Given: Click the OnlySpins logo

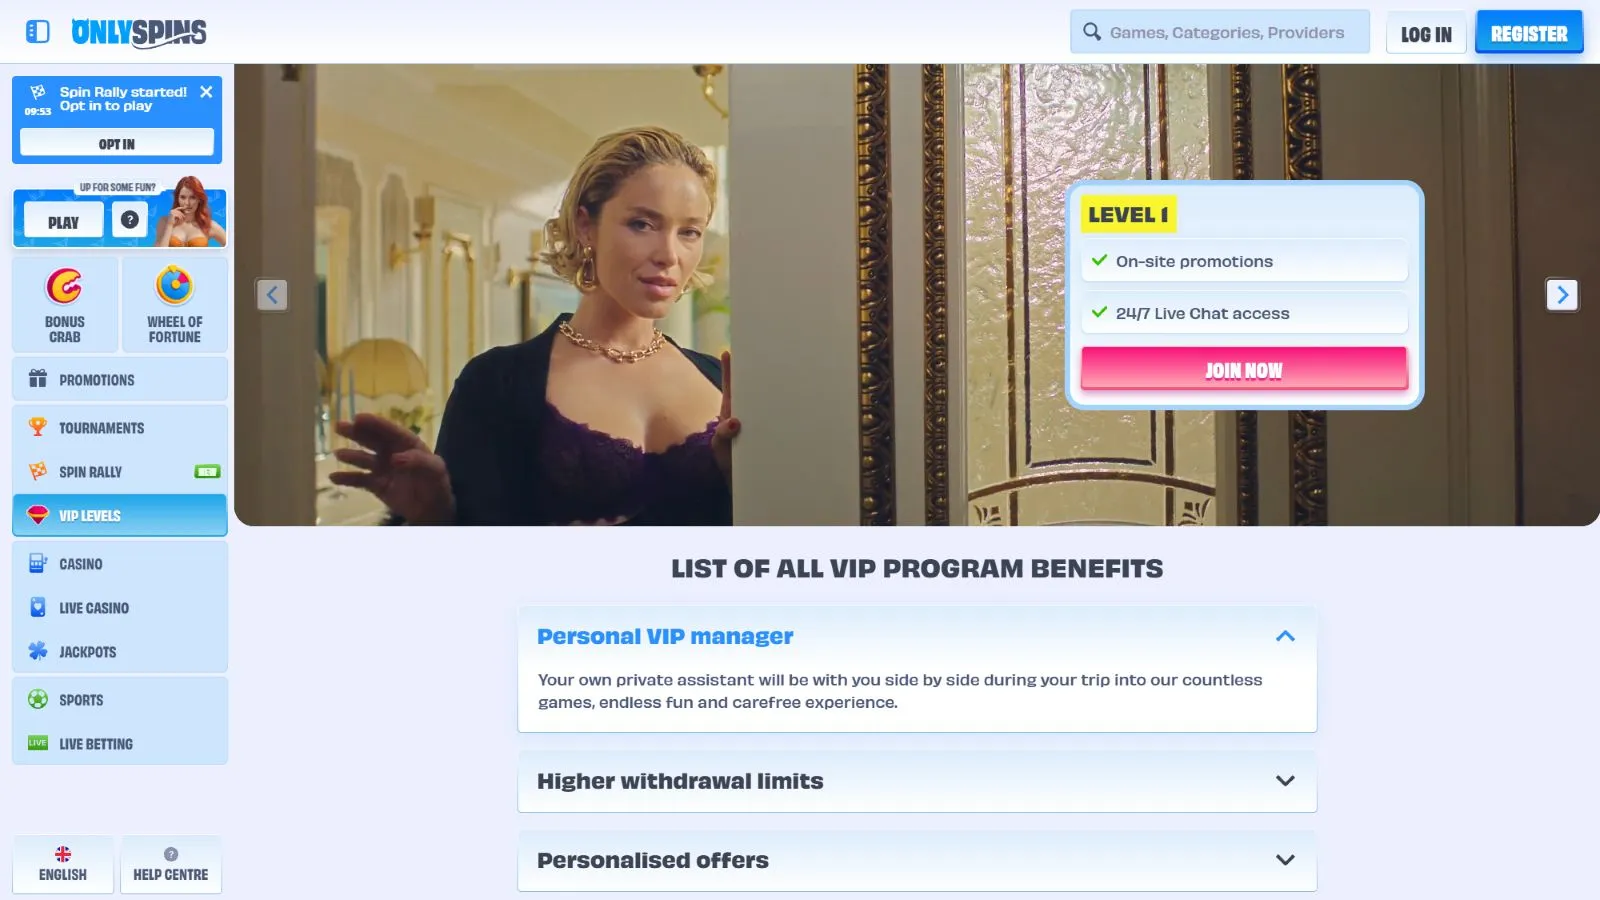Looking at the screenshot, I should point(139,32).
